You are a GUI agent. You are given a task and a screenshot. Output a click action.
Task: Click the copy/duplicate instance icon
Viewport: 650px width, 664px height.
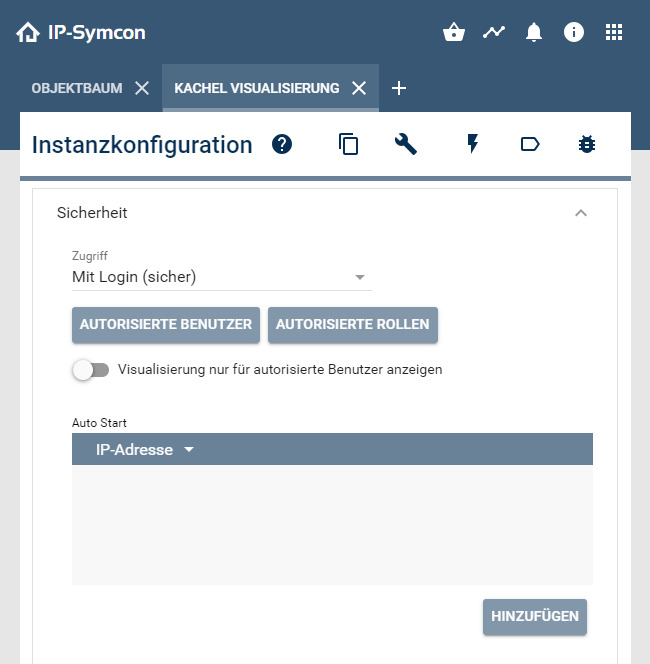pos(348,144)
